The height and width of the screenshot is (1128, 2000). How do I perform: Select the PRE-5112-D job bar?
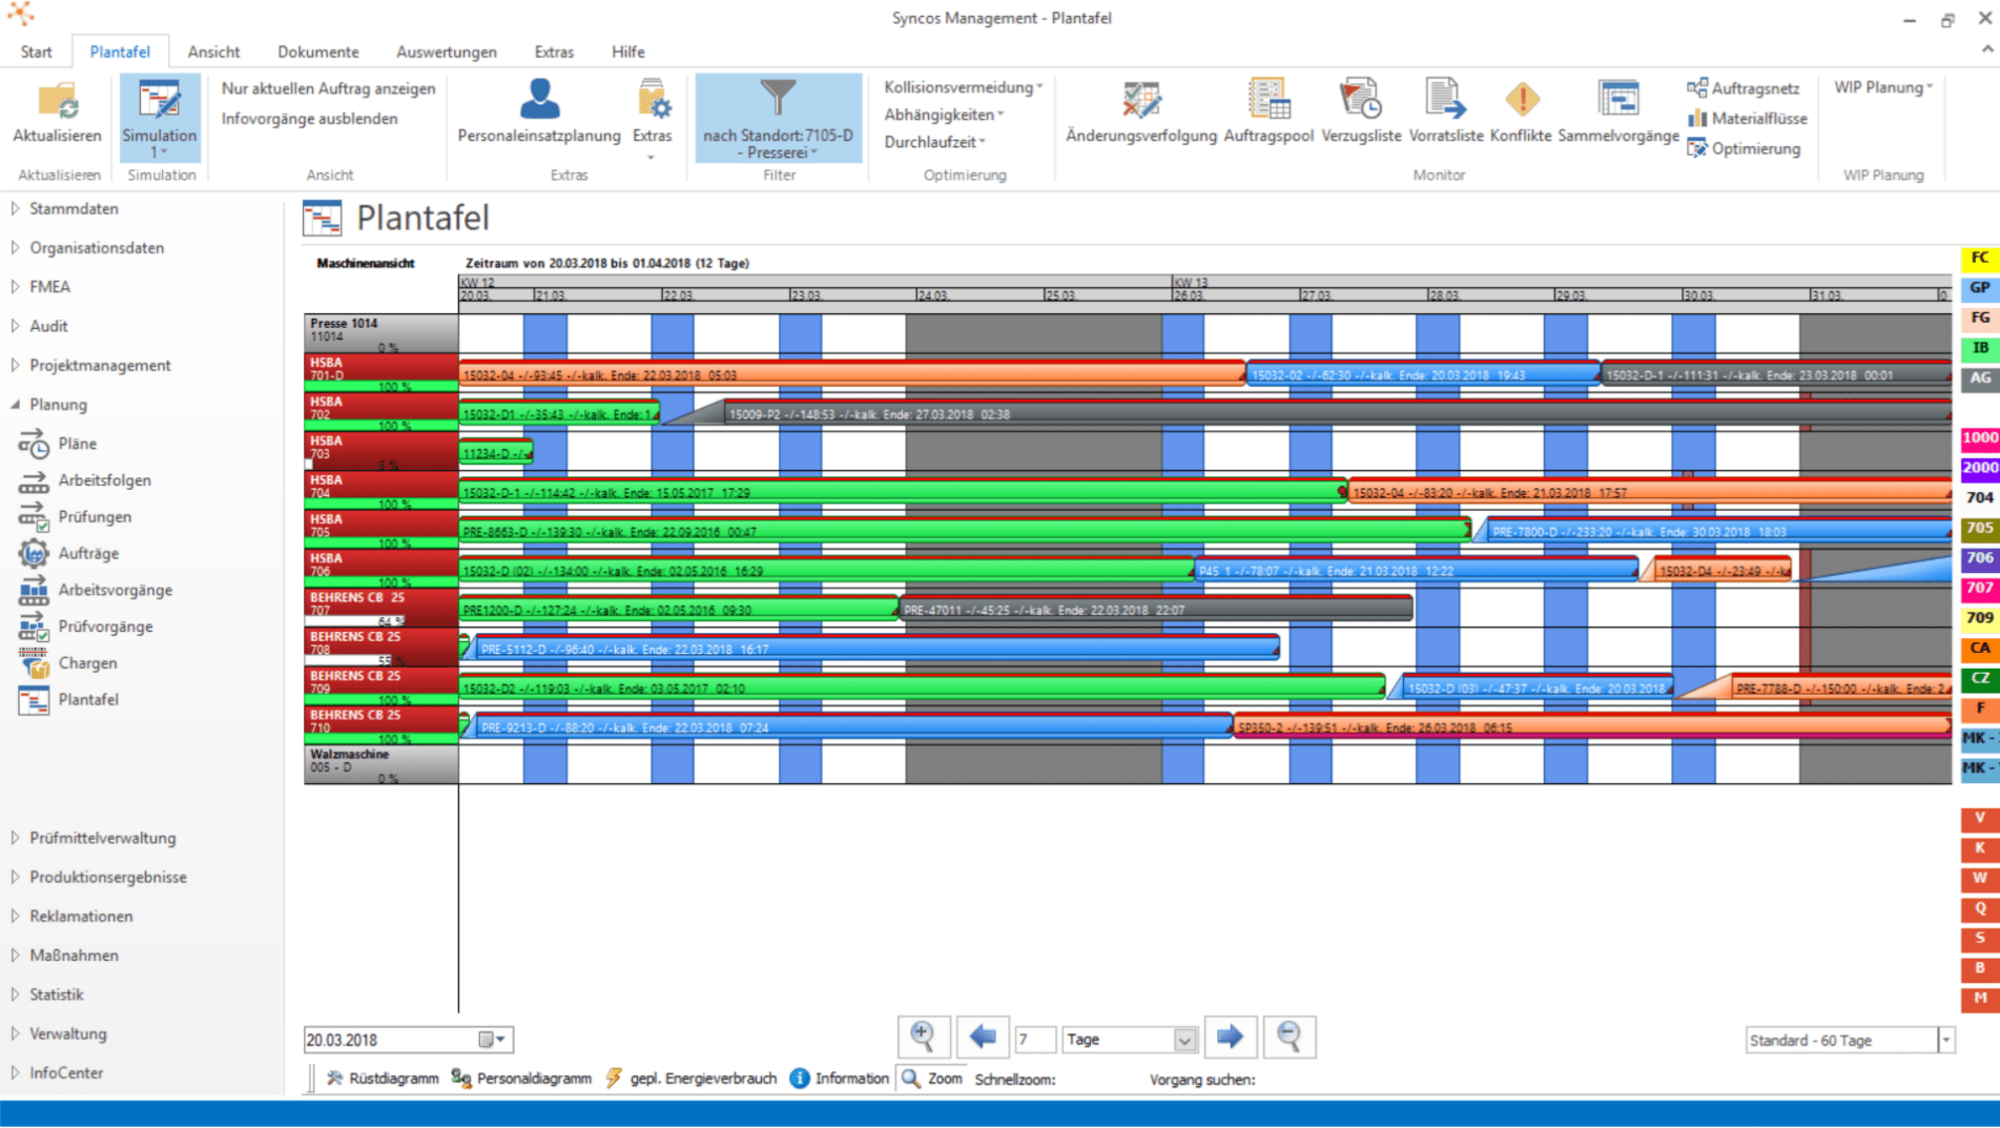[x=877, y=649]
